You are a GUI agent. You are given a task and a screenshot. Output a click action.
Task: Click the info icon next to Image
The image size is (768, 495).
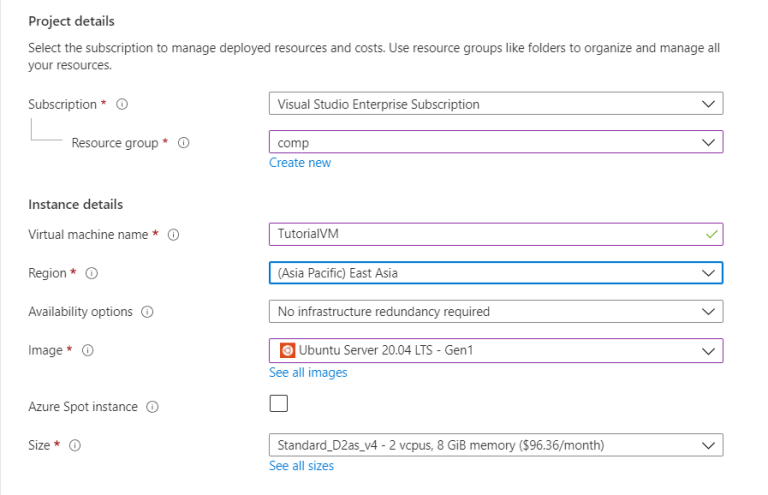(88, 350)
